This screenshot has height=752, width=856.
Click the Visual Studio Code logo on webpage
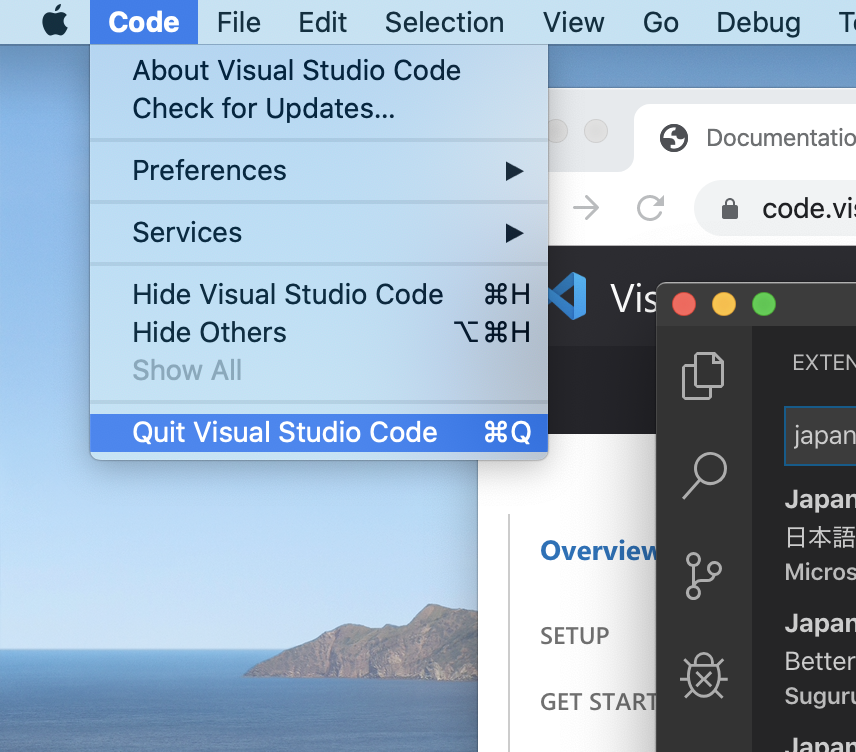[568, 296]
